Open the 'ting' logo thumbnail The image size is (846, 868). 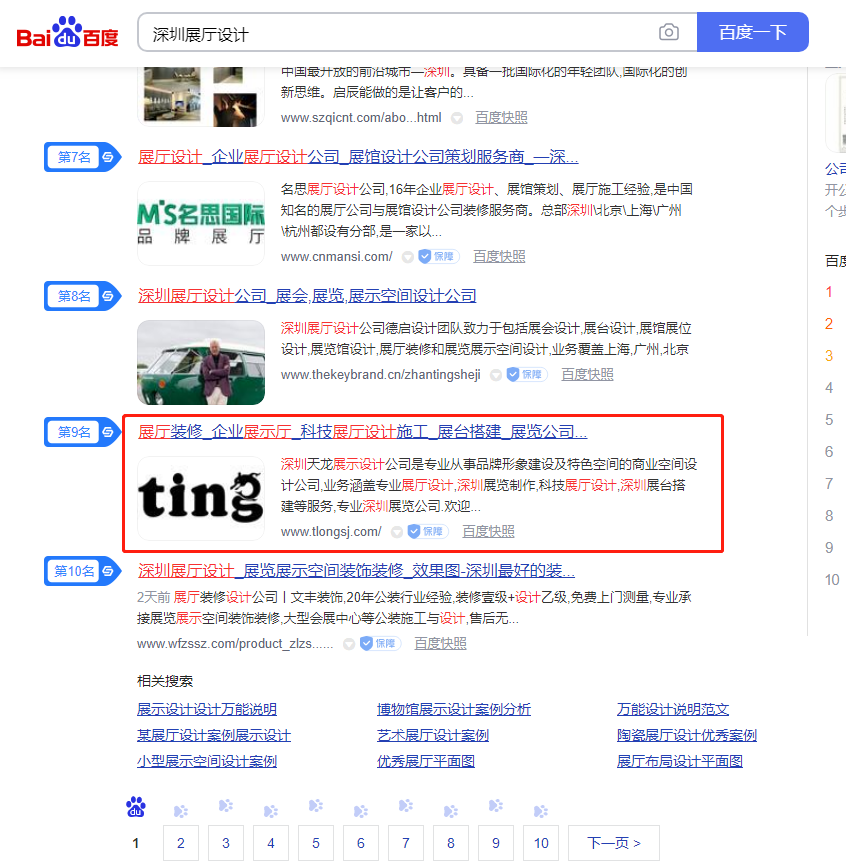pyautogui.click(x=201, y=498)
